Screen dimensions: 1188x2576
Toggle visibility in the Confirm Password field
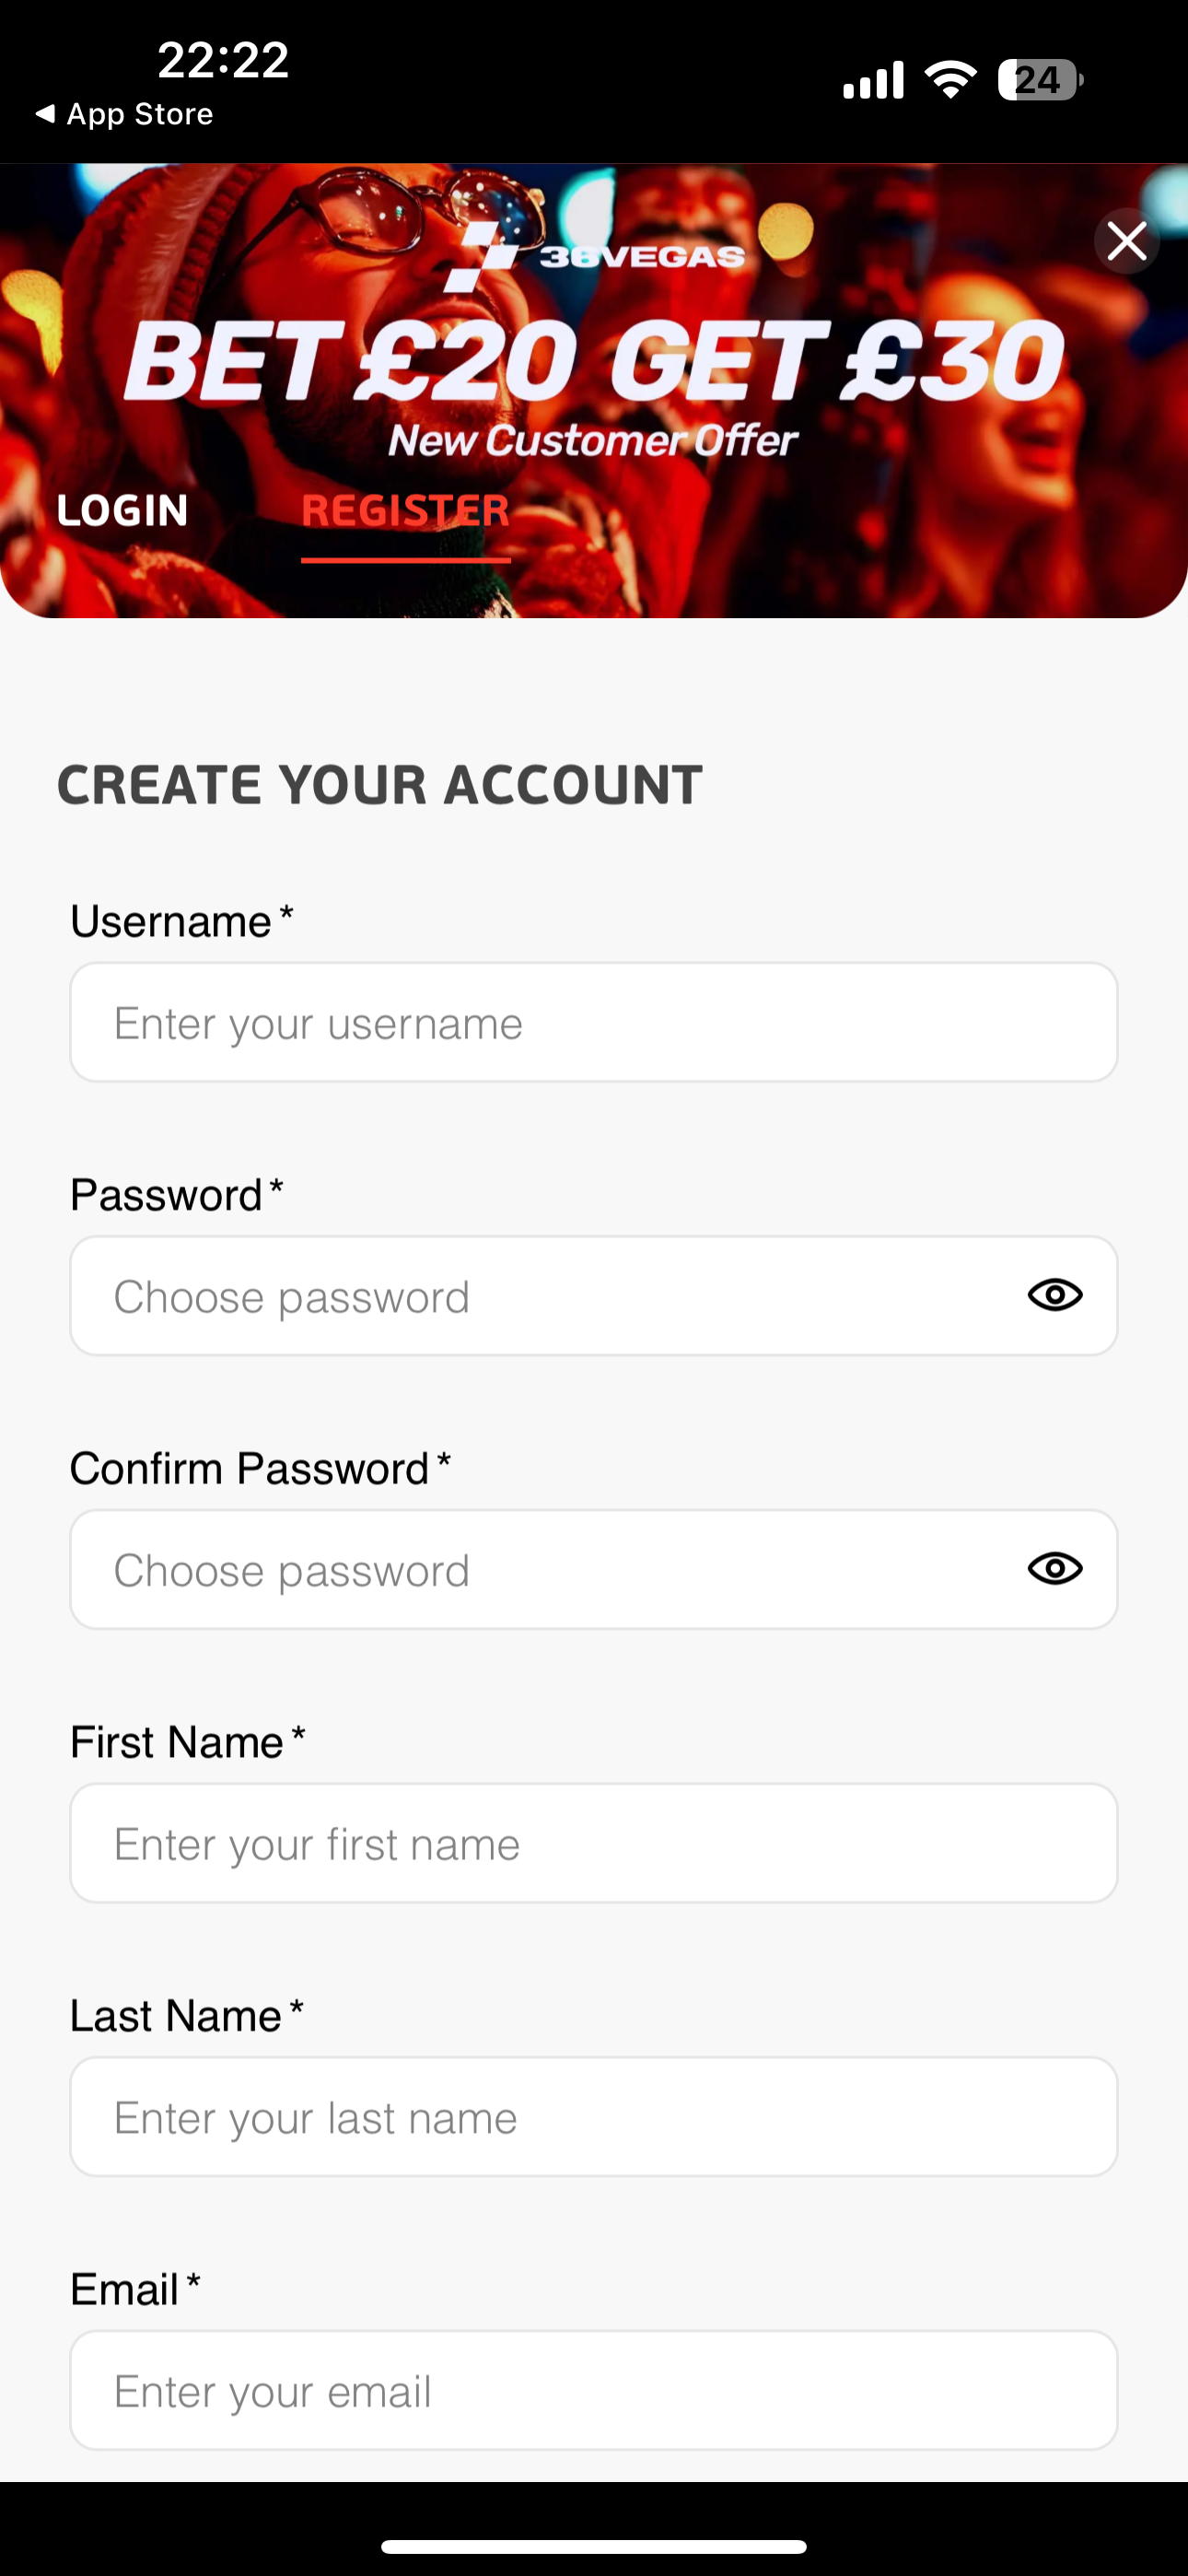[1055, 1568]
